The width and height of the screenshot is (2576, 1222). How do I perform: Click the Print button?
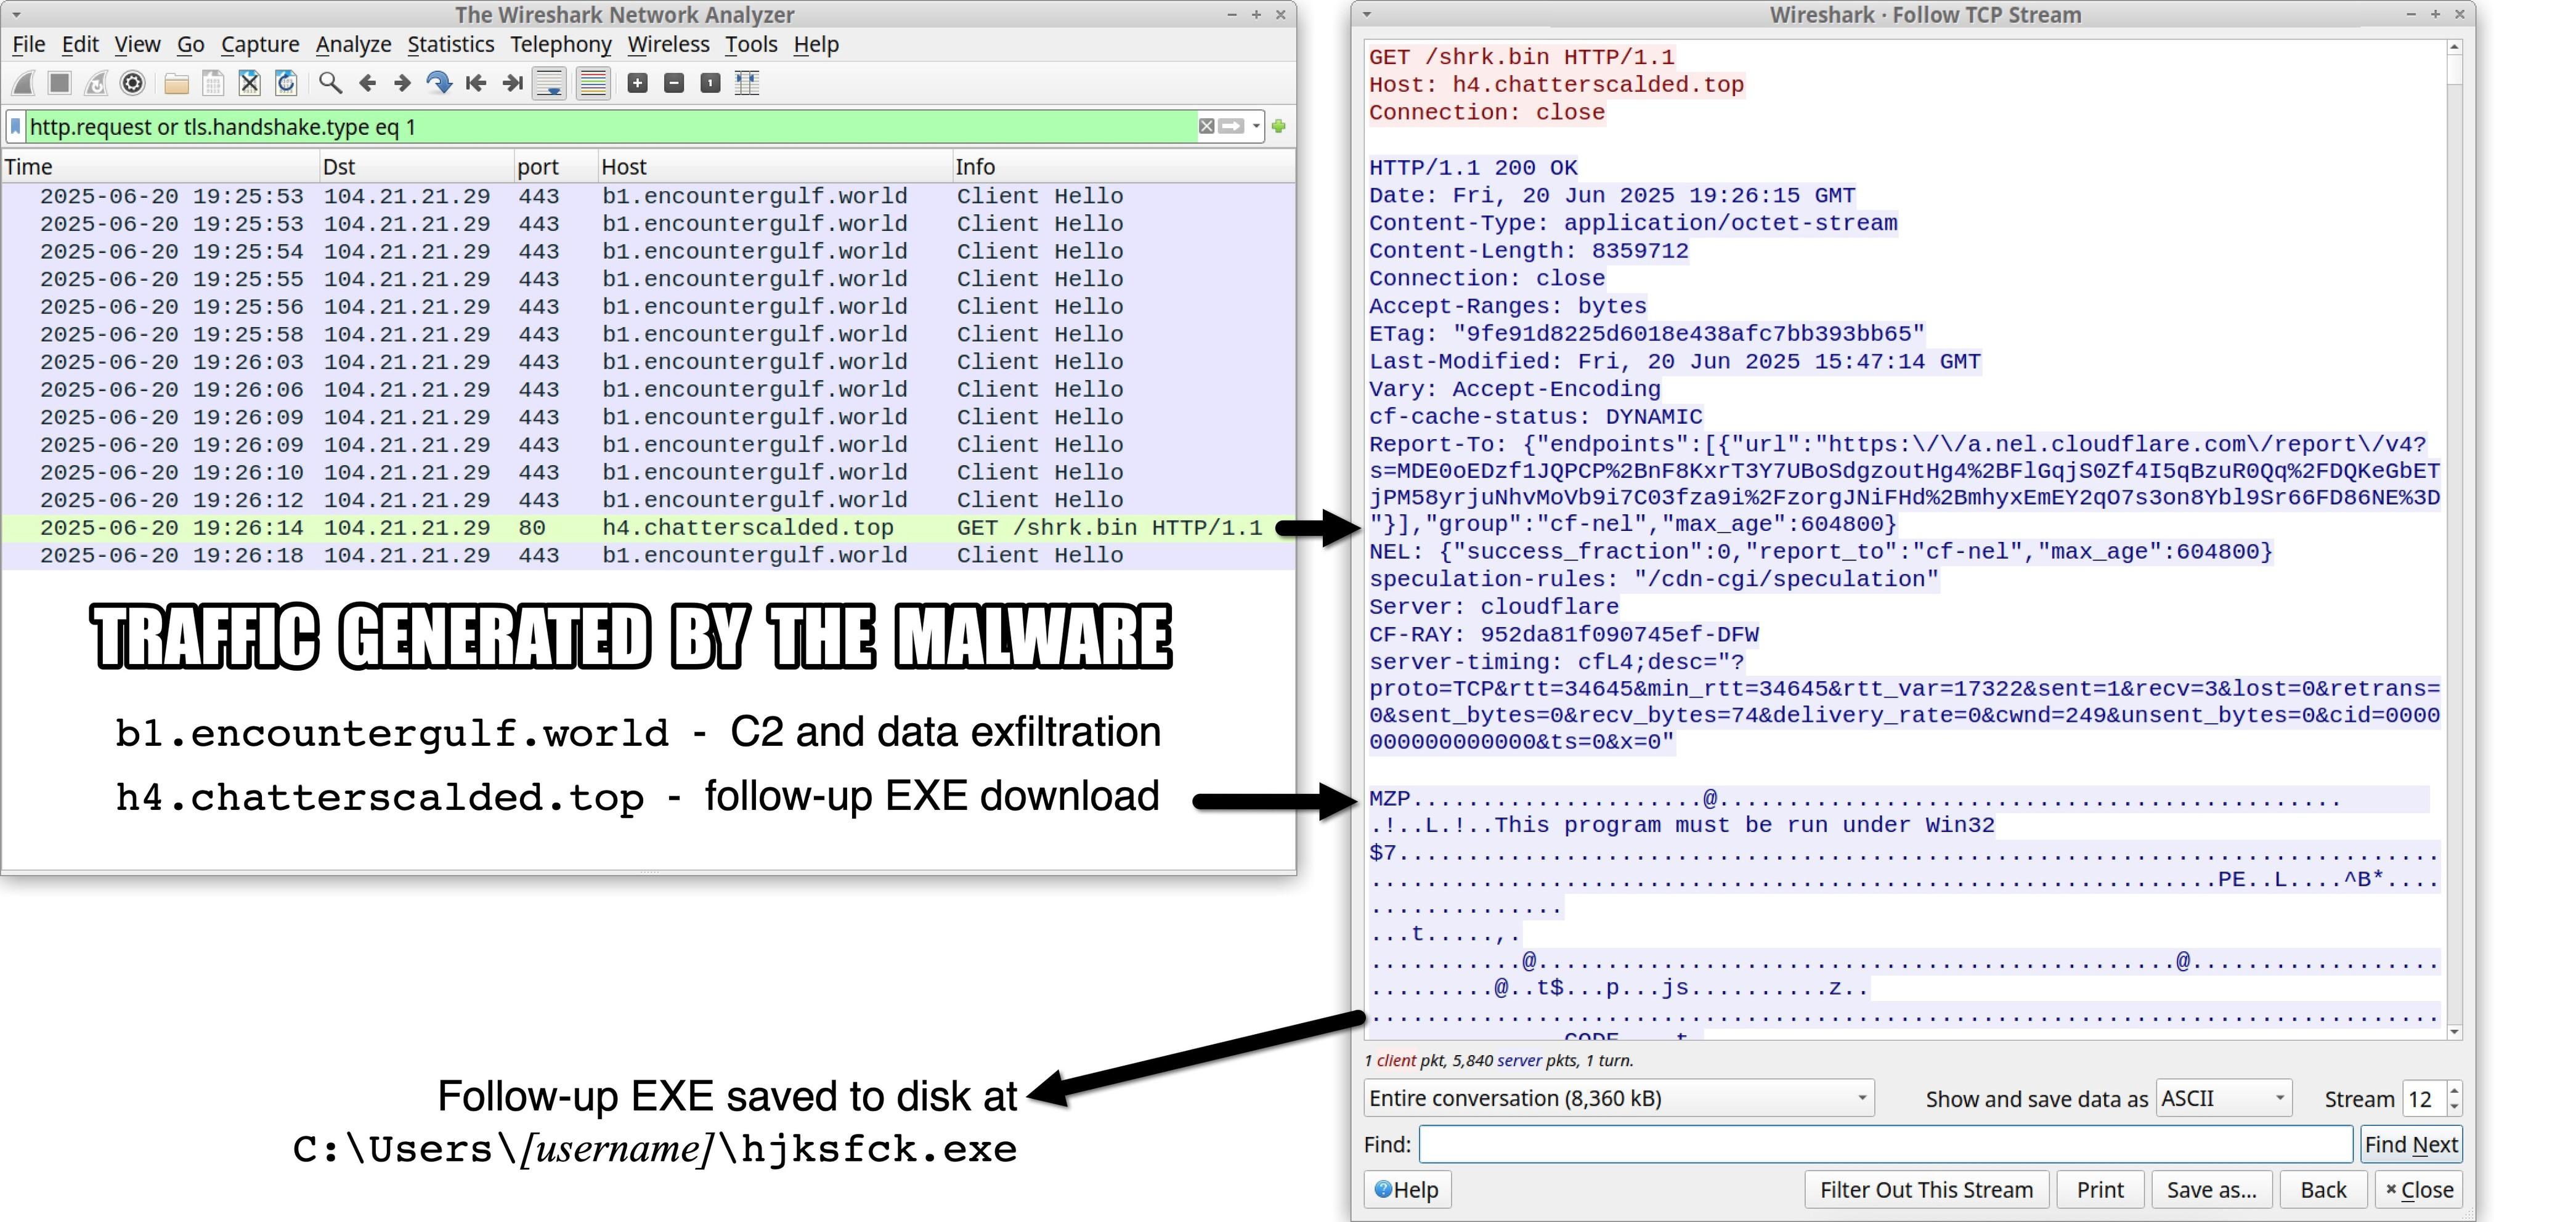tap(2100, 1189)
